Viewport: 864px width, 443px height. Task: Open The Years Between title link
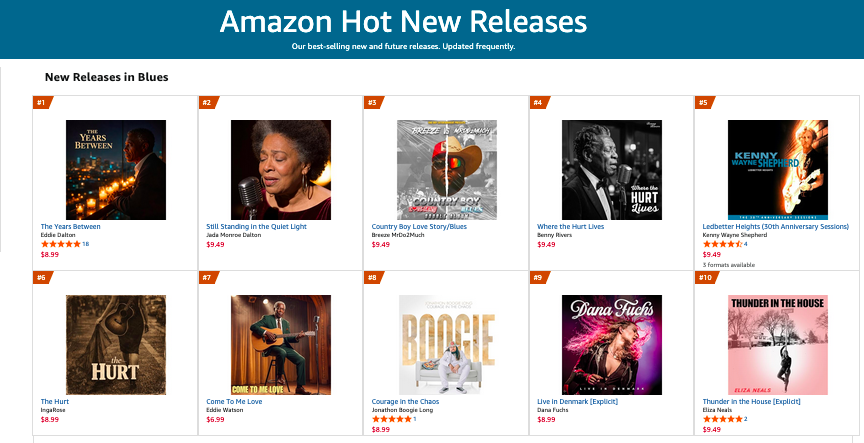pyautogui.click(x=71, y=226)
